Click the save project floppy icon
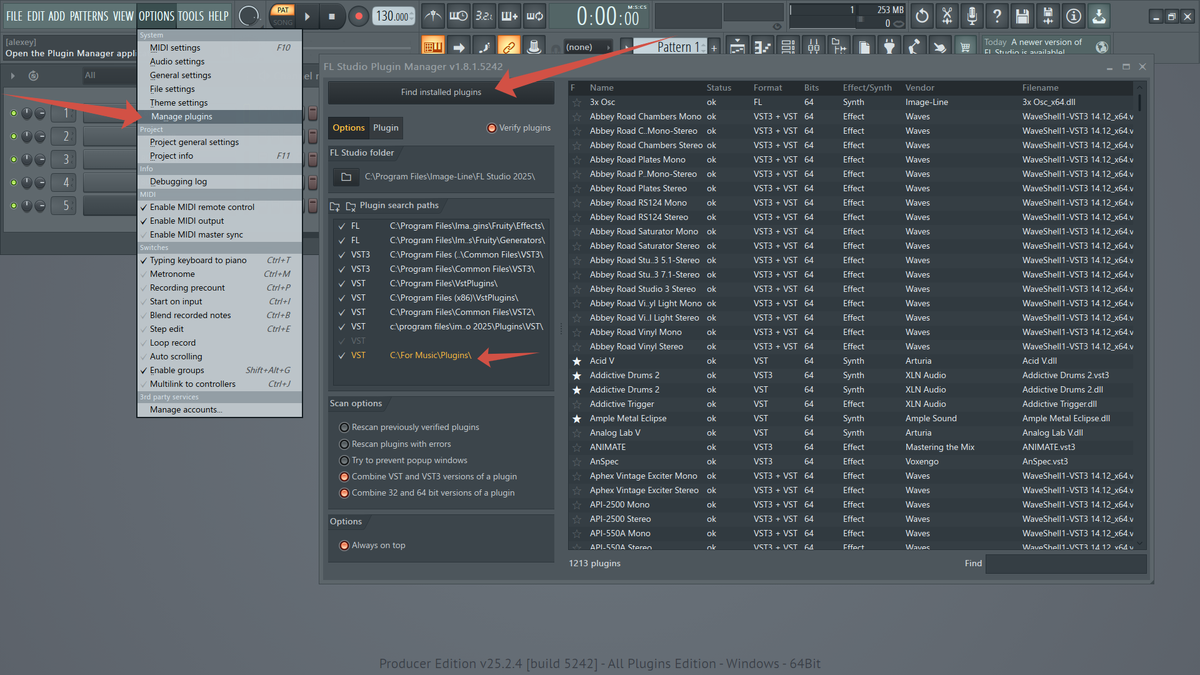This screenshot has height=675, width=1200. (x=1022, y=16)
